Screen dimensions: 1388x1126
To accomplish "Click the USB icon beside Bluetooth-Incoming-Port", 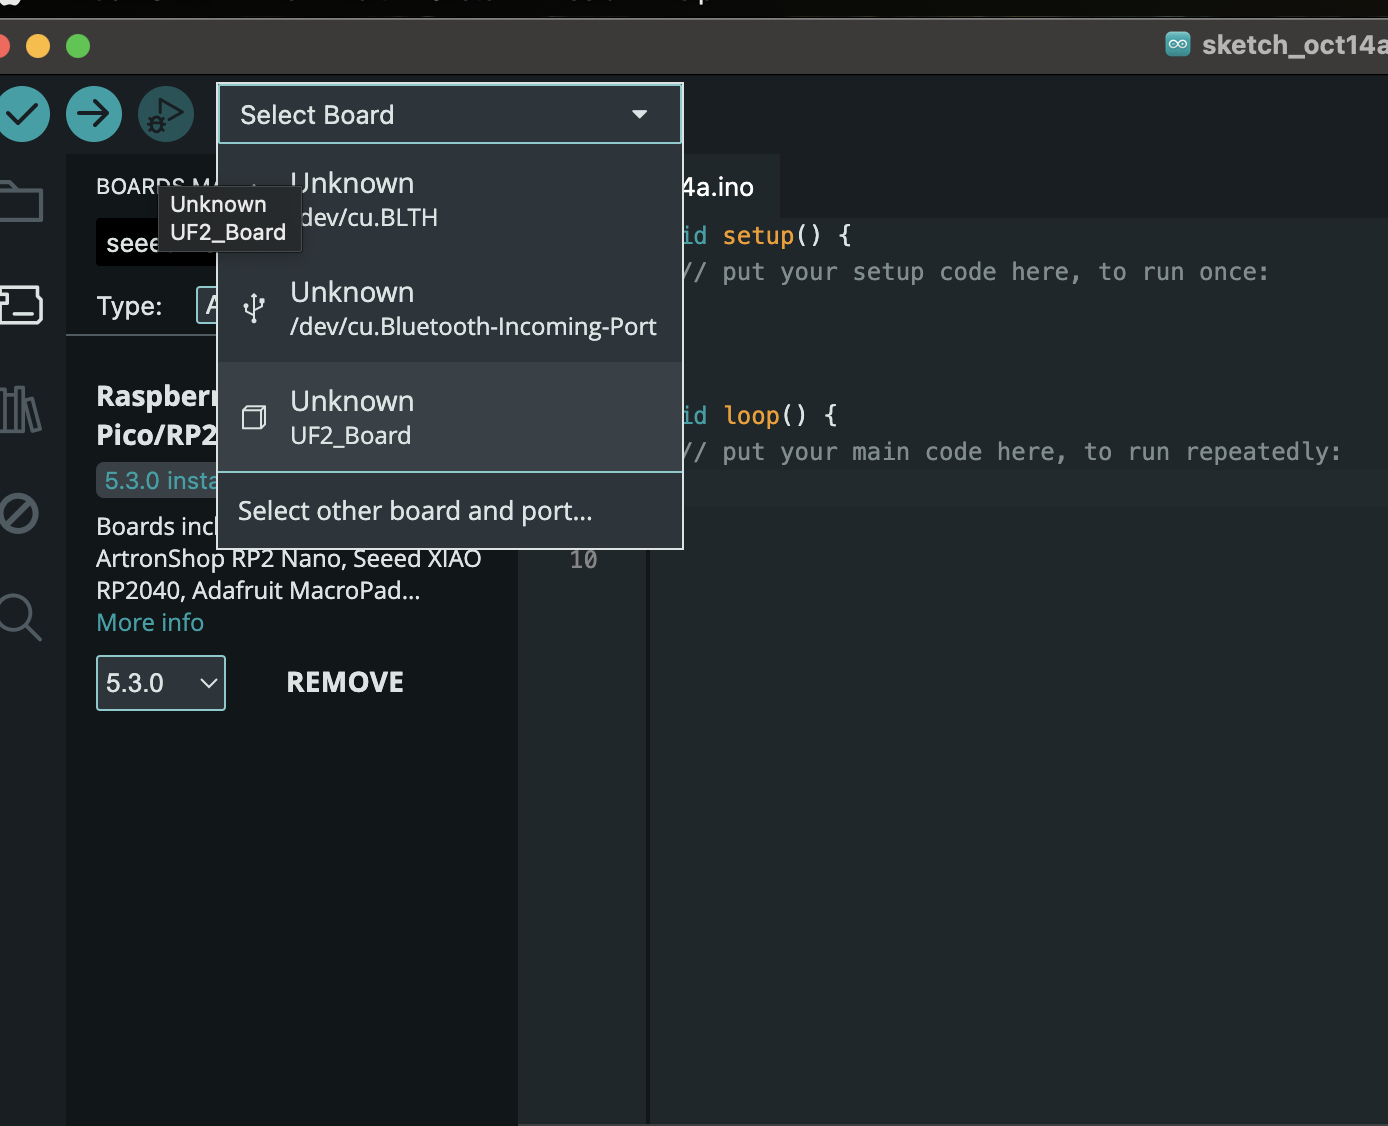I will pos(254,308).
